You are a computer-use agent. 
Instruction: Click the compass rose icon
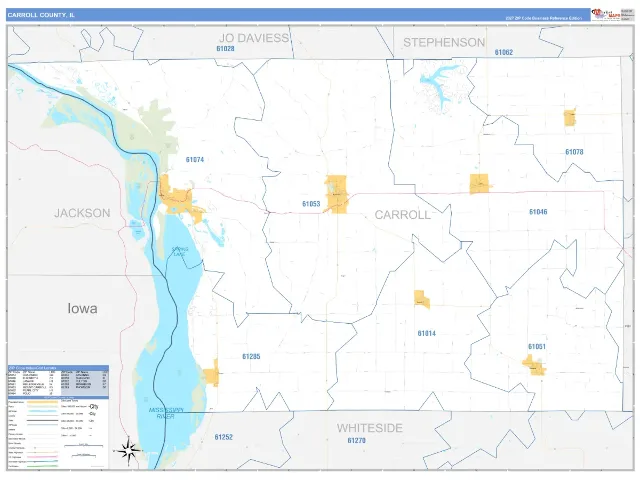129,451
